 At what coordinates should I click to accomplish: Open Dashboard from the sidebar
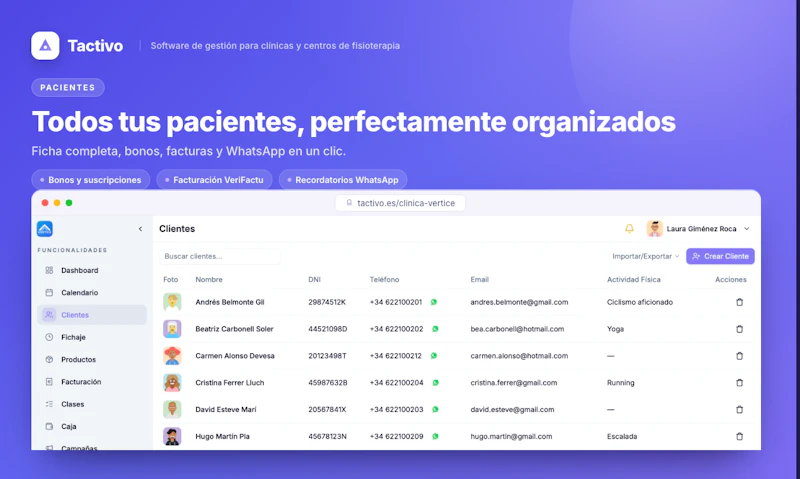point(92,270)
